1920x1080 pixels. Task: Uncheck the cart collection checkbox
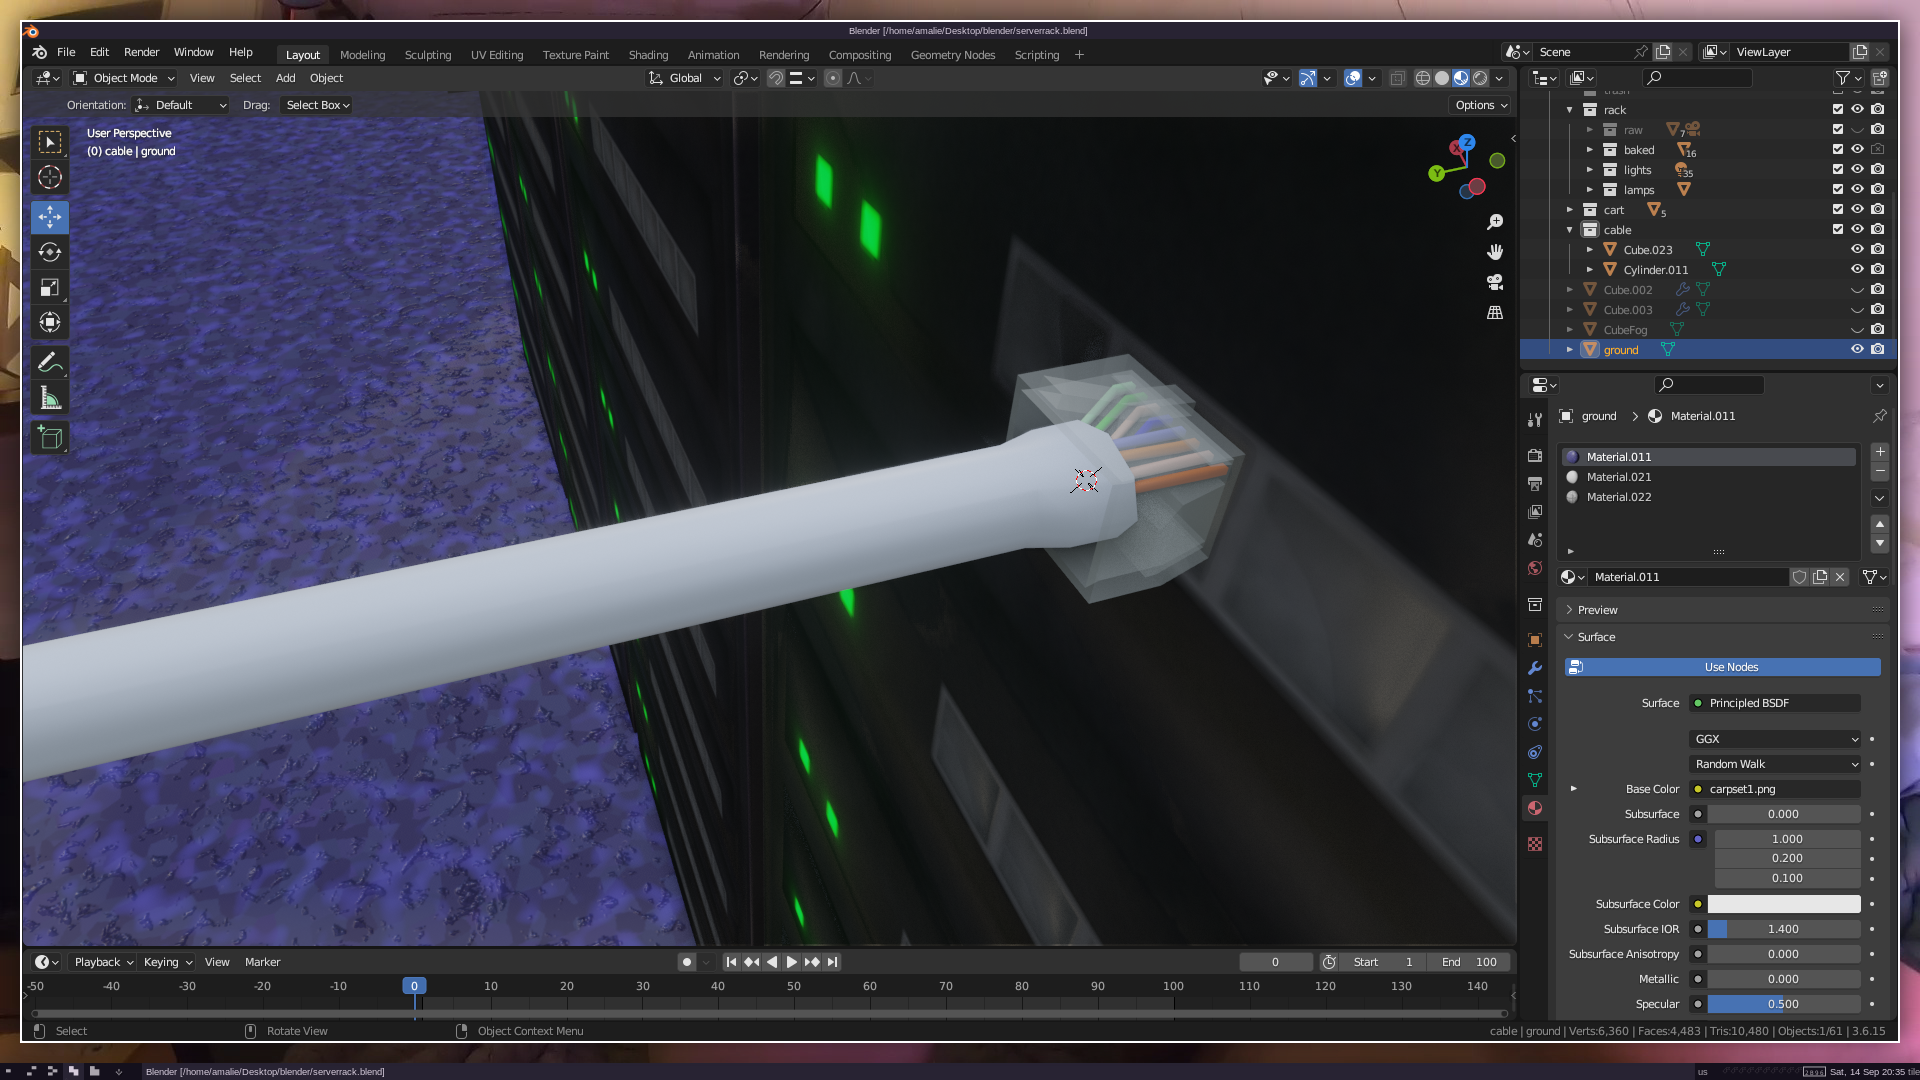[1838, 210]
